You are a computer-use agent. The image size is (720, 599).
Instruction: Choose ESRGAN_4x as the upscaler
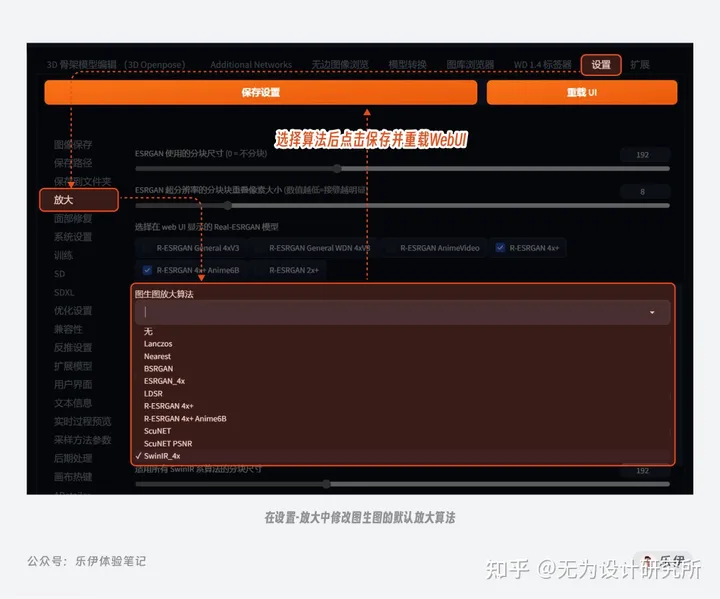tap(164, 381)
